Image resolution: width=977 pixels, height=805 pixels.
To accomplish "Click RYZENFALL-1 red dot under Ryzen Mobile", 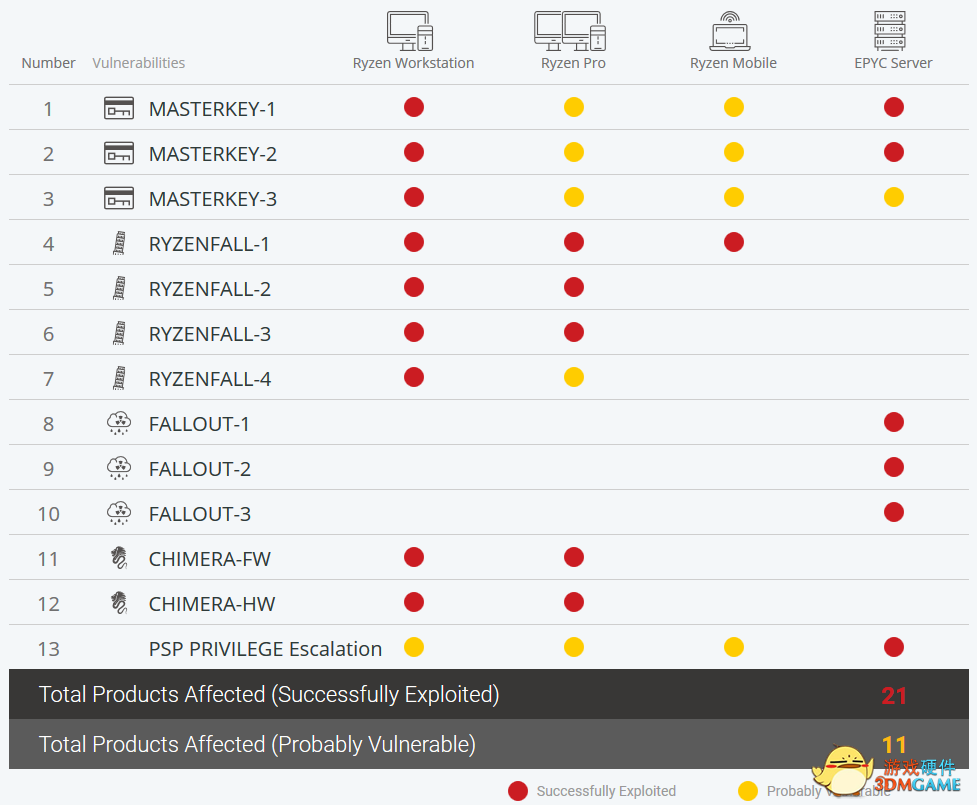I will 734,242.
